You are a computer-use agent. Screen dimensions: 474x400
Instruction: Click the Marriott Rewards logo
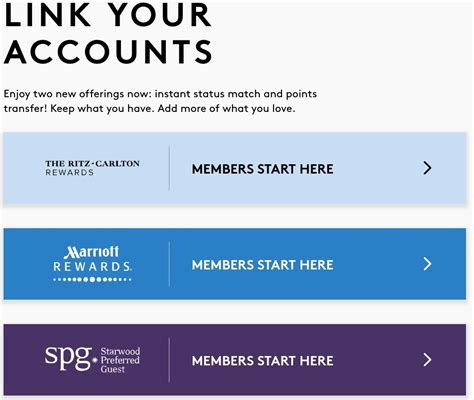click(x=92, y=264)
